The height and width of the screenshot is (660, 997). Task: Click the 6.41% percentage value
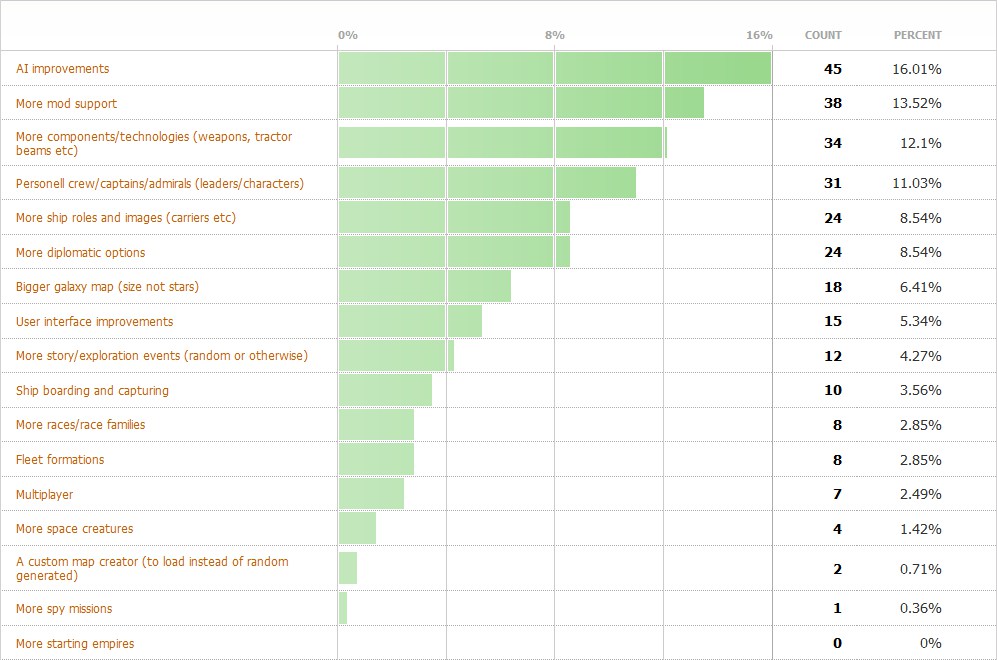(921, 287)
